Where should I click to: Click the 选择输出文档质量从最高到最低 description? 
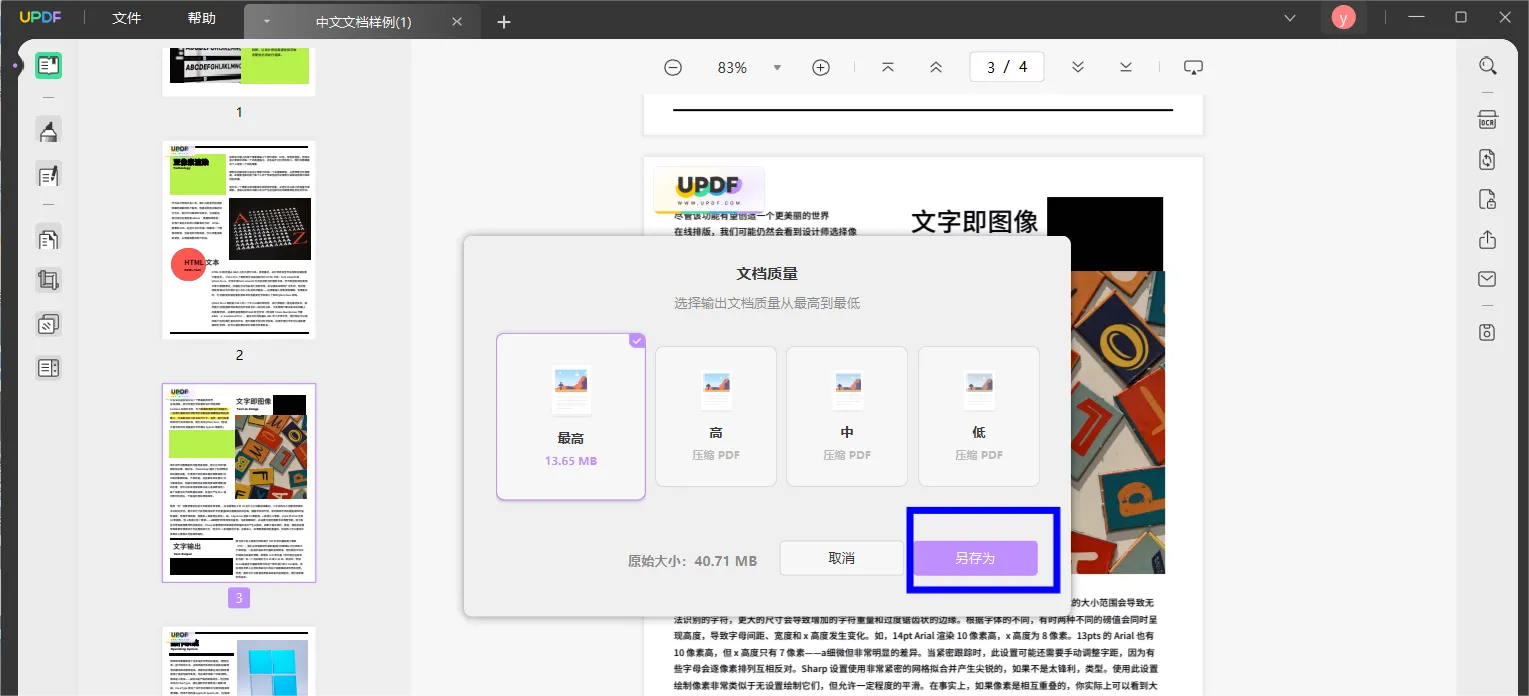coord(767,303)
